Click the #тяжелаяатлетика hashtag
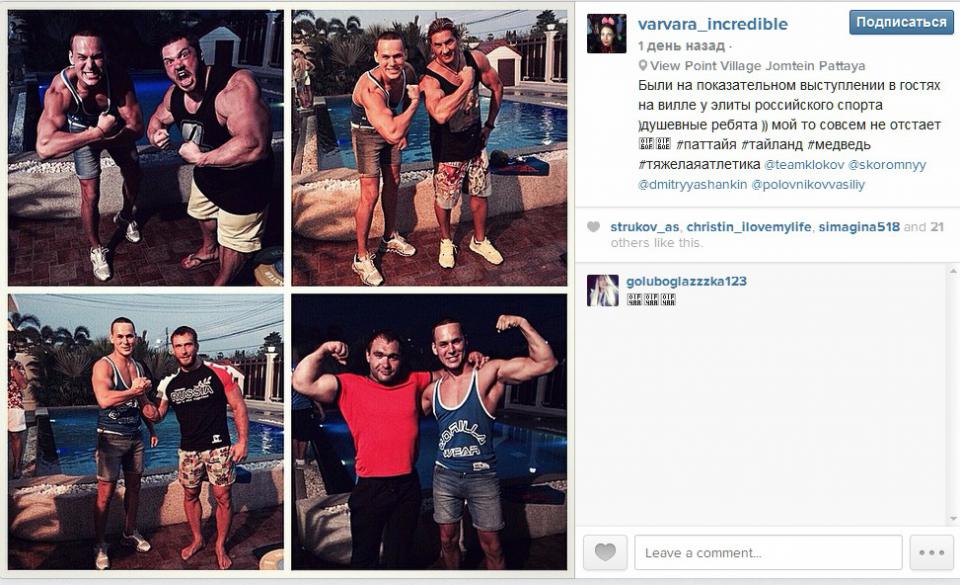The image size is (960, 585). coord(699,165)
